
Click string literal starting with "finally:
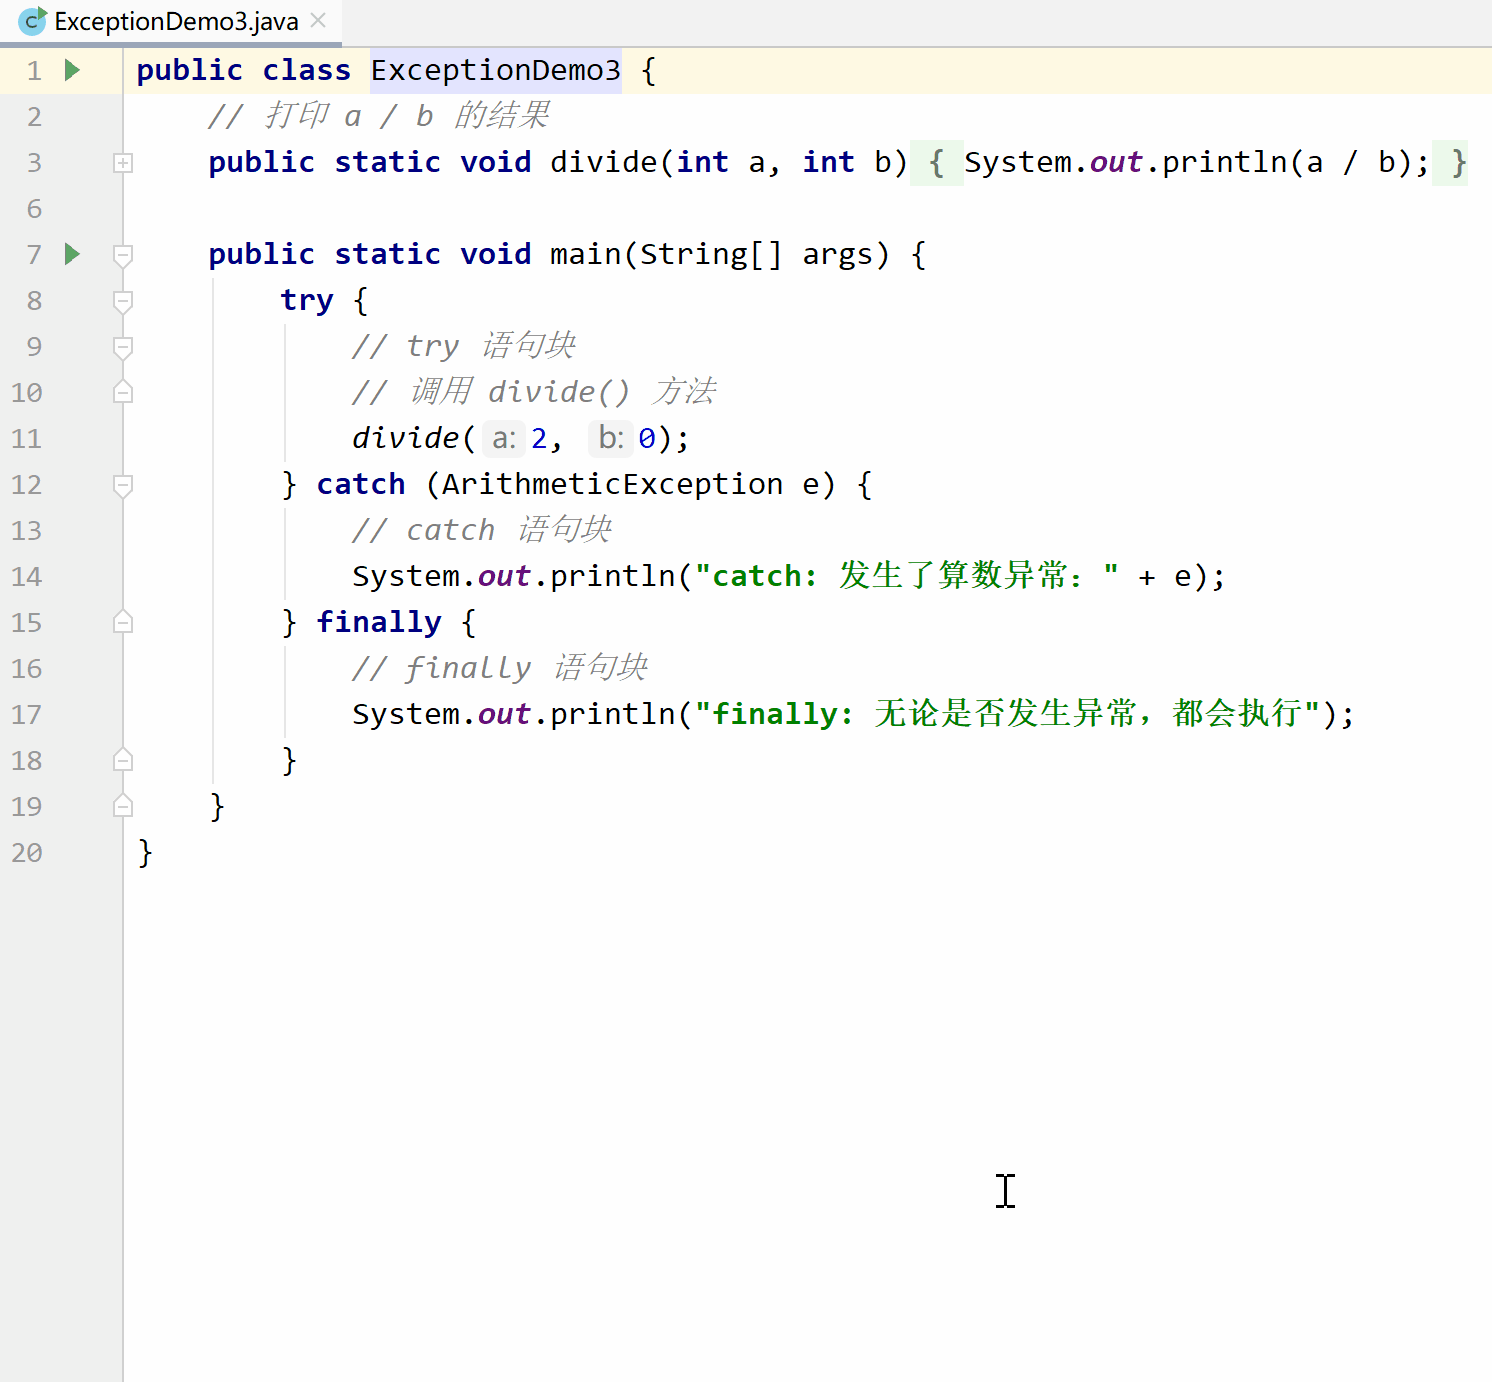pos(1009,714)
